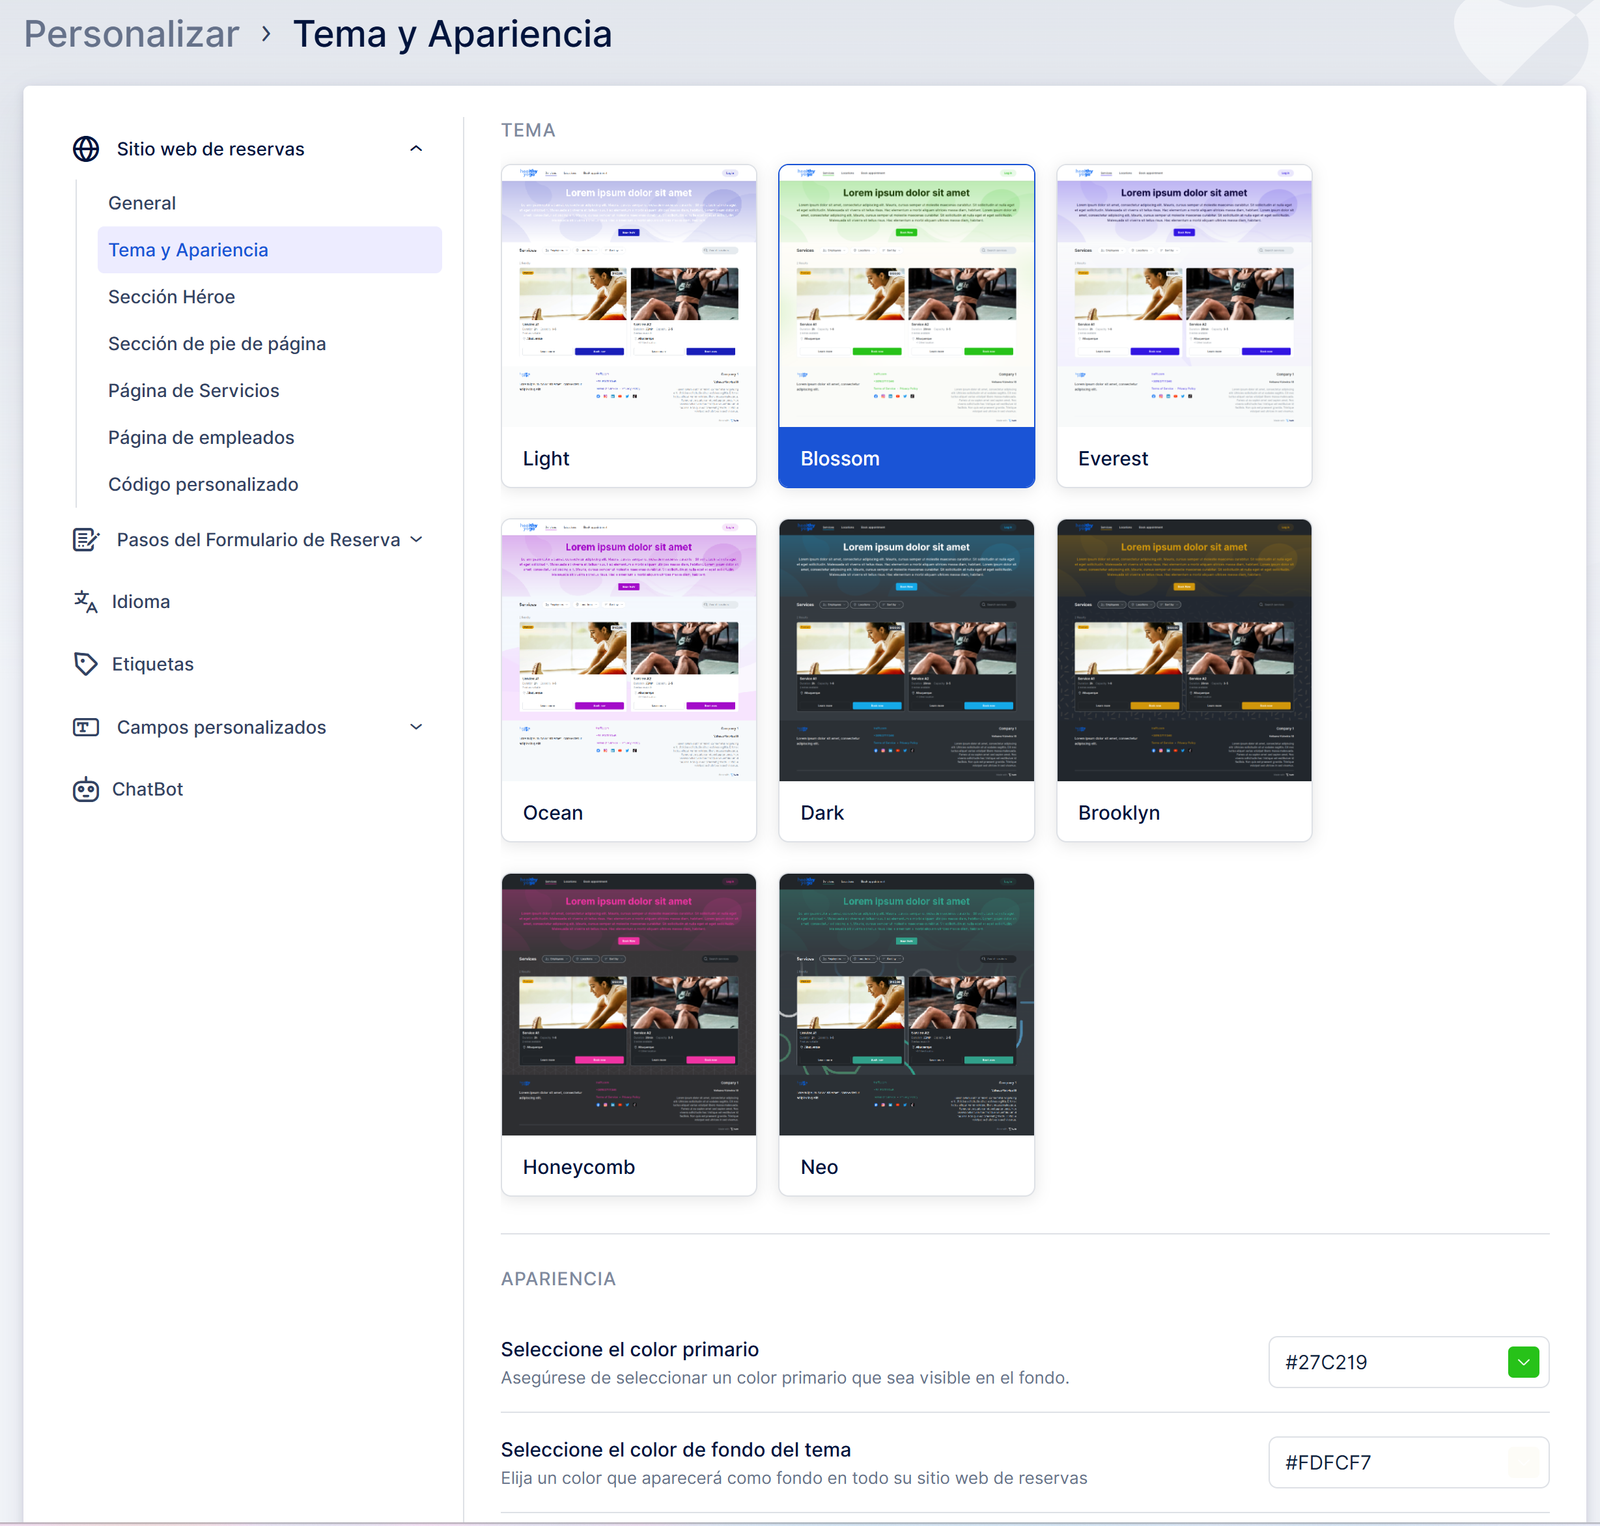Expand Pasos del Formulario de Reserva
1600x1526 pixels.
pyautogui.click(x=417, y=540)
